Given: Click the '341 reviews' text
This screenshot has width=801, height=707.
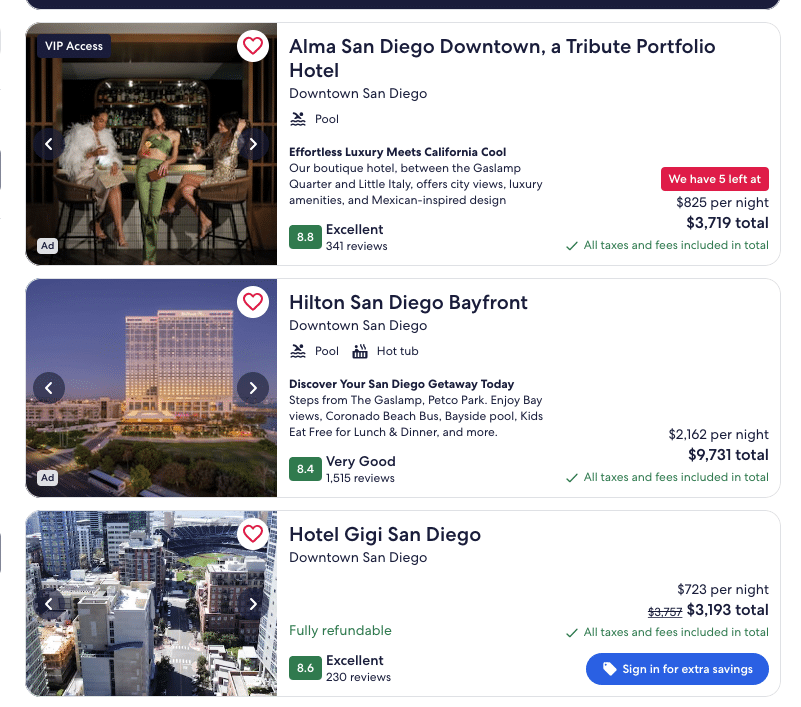Looking at the screenshot, I should coord(357,246).
